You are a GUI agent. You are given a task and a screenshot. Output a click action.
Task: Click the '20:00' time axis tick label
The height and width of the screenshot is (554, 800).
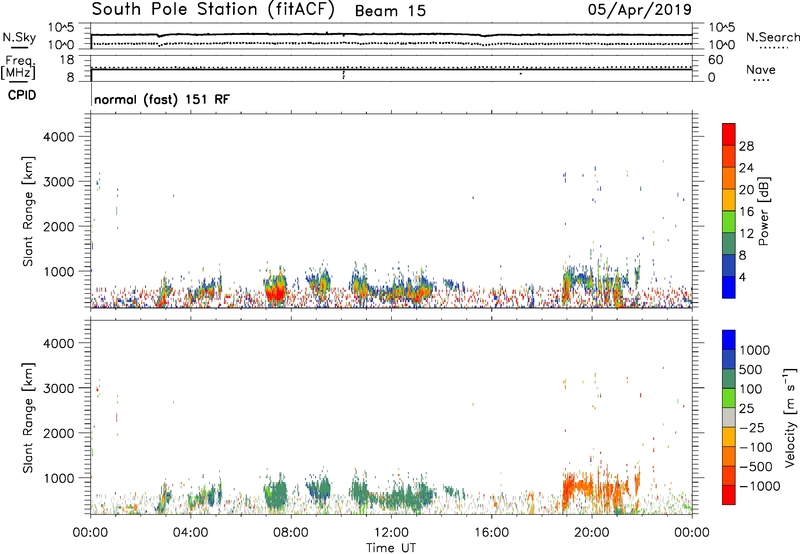[x=591, y=533]
